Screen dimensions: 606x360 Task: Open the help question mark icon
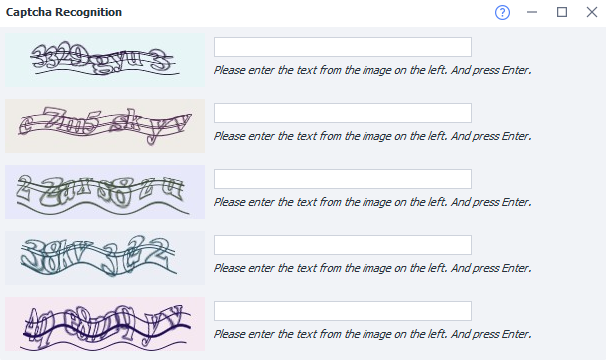point(502,12)
